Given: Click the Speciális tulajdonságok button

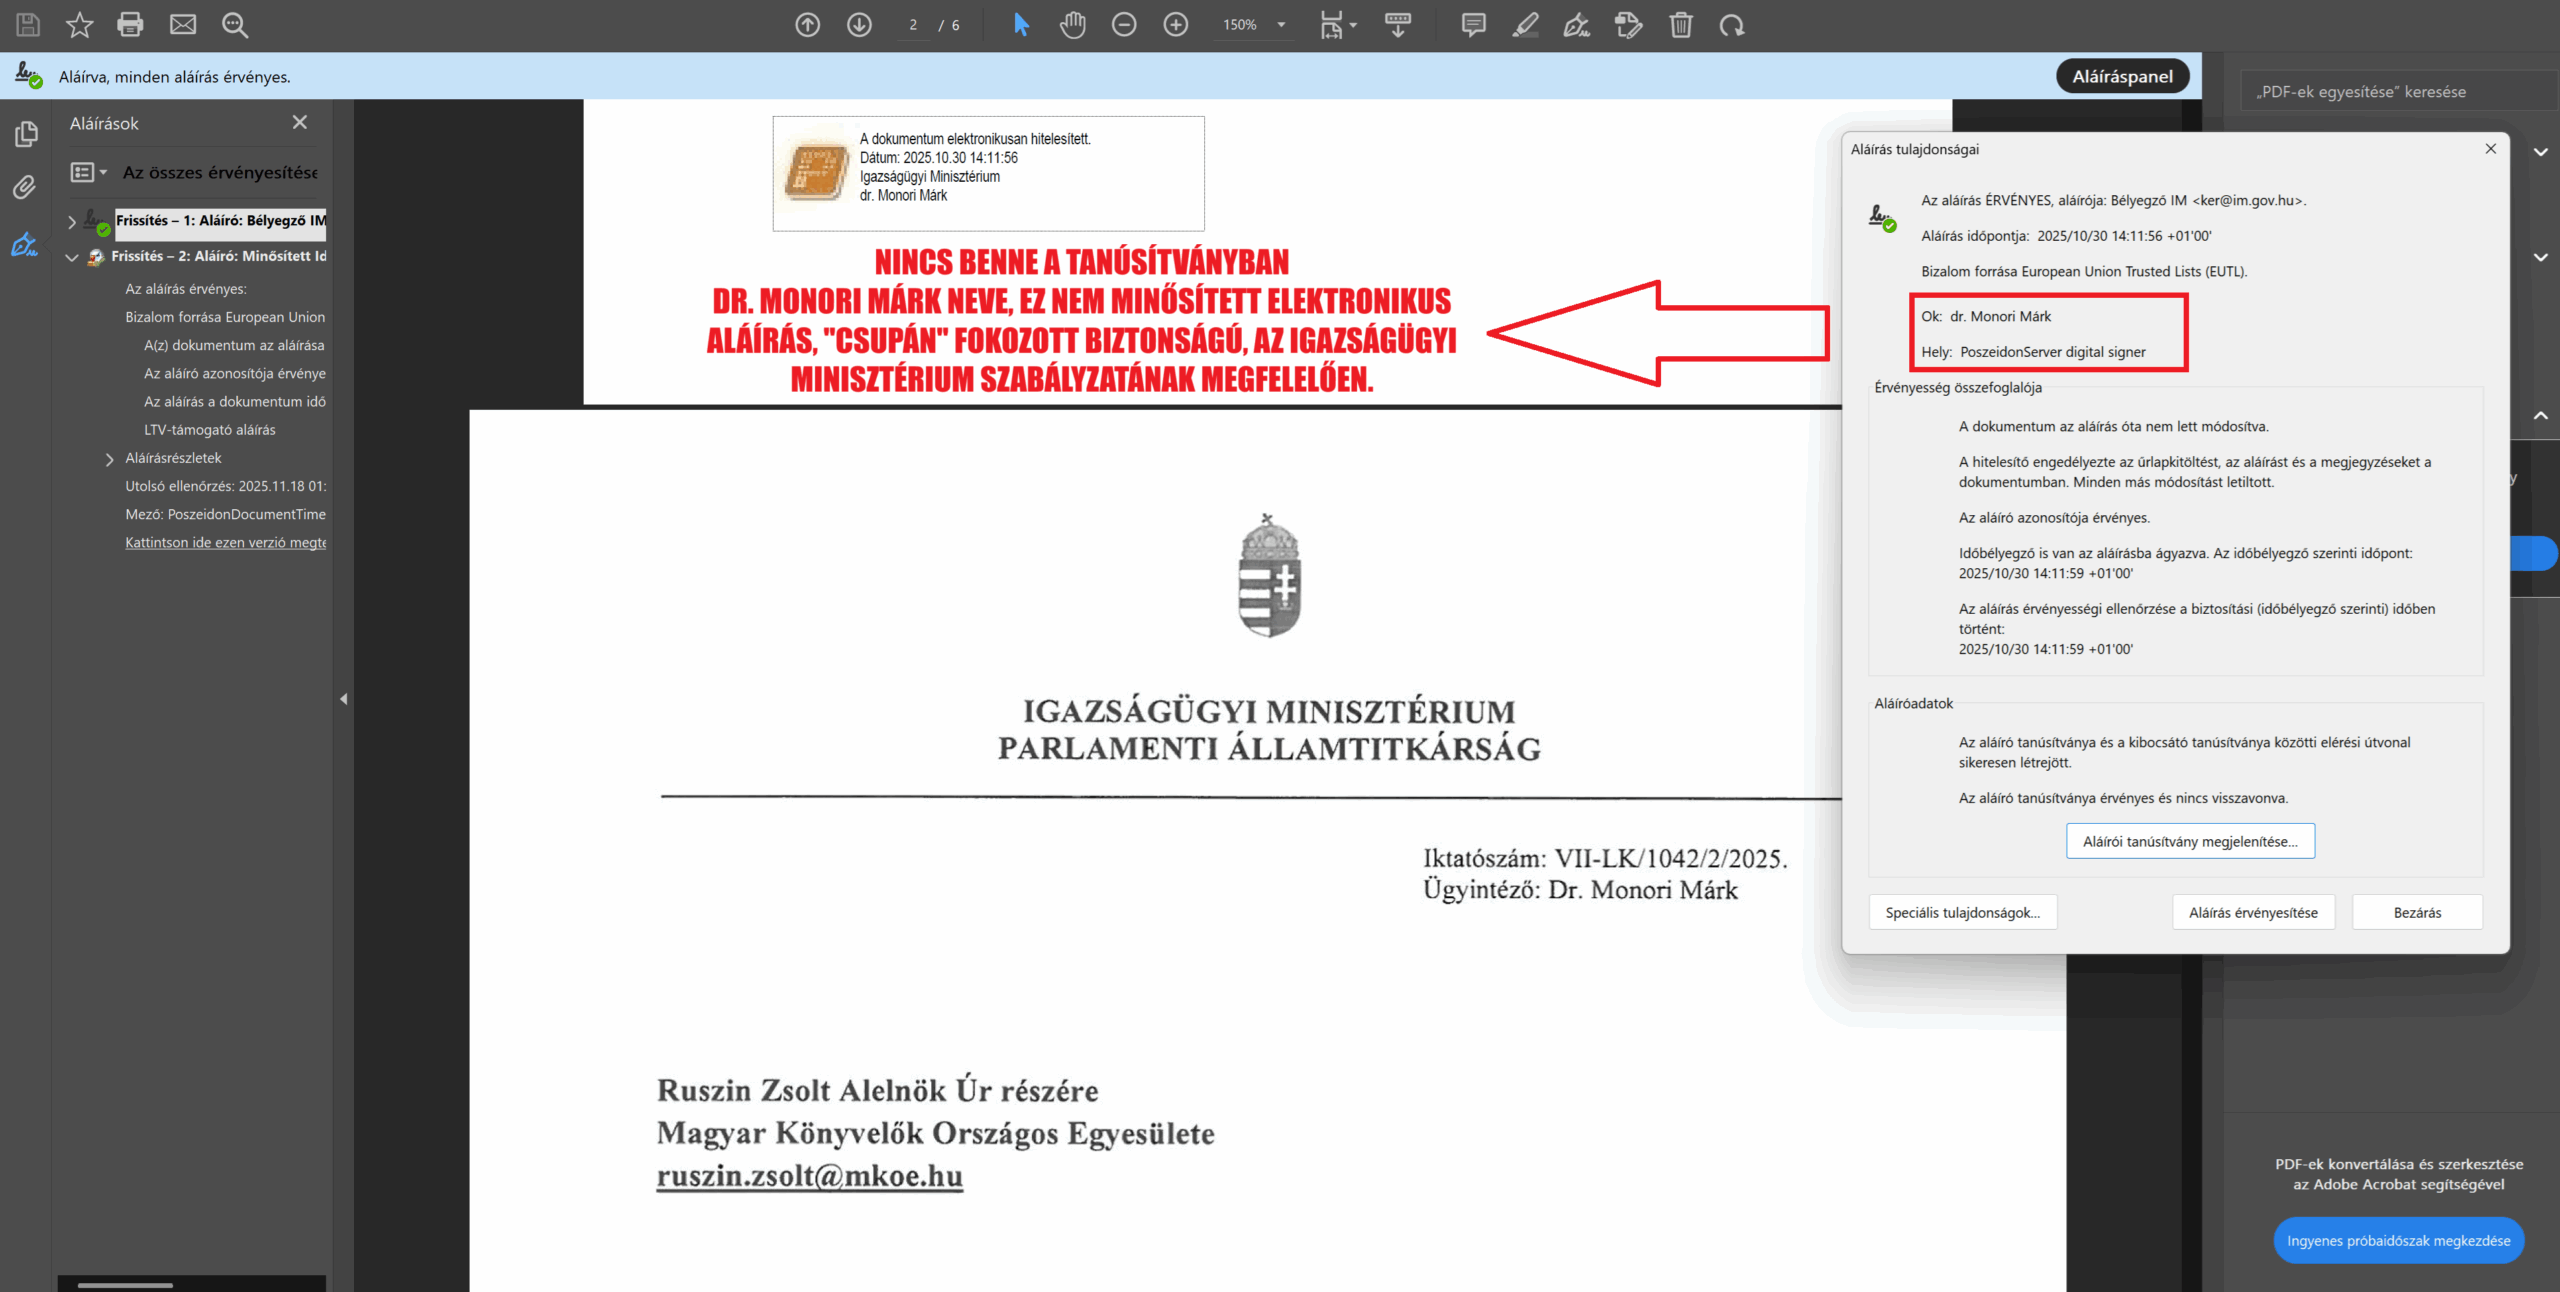Looking at the screenshot, I should [x=1962, y=912].
